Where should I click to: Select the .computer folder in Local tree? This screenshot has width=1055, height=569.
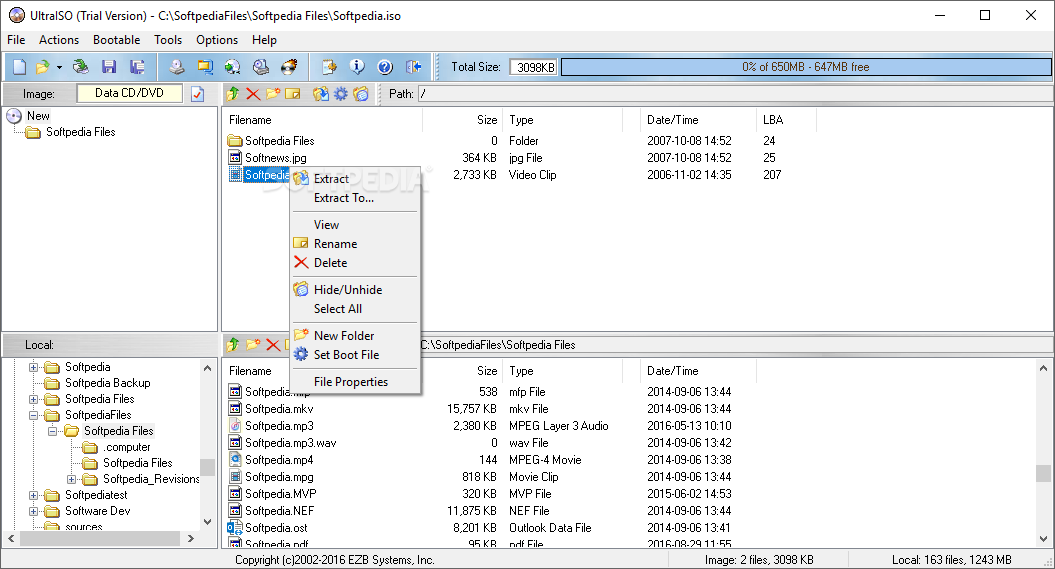tap(126, 447)
